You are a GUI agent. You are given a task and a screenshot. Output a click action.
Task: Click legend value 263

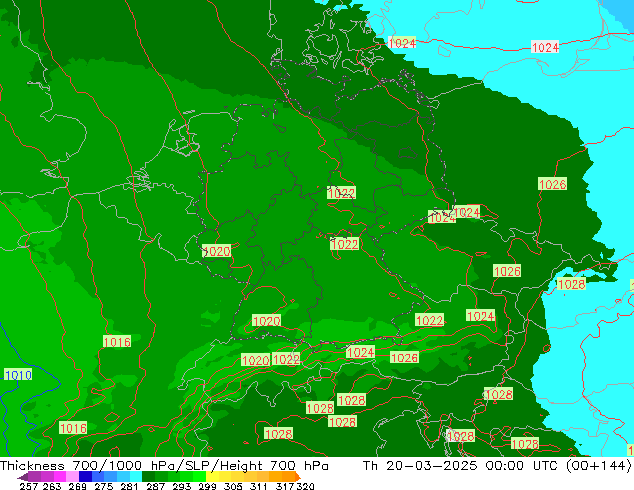tap(52, 486)
